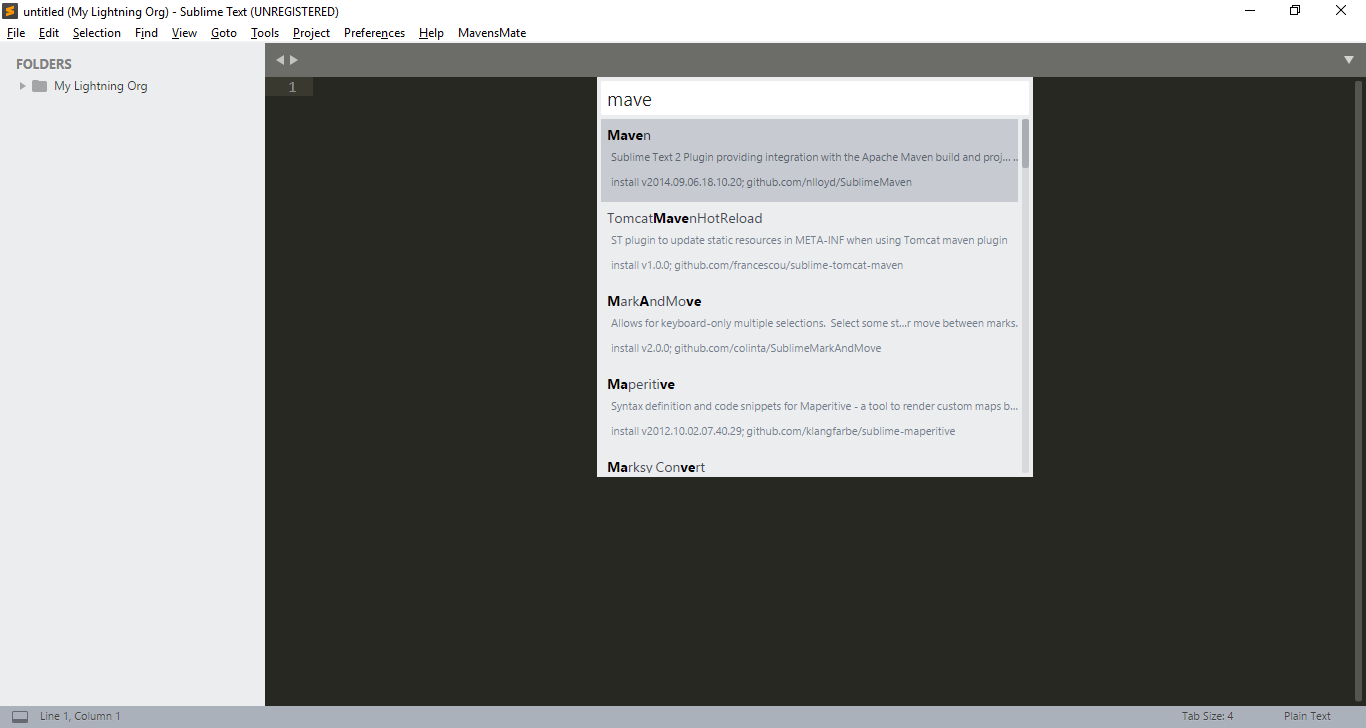Open the Edit menu
Image resolution: width=1366 pixels, height=728 pixels.
[49, 33]
